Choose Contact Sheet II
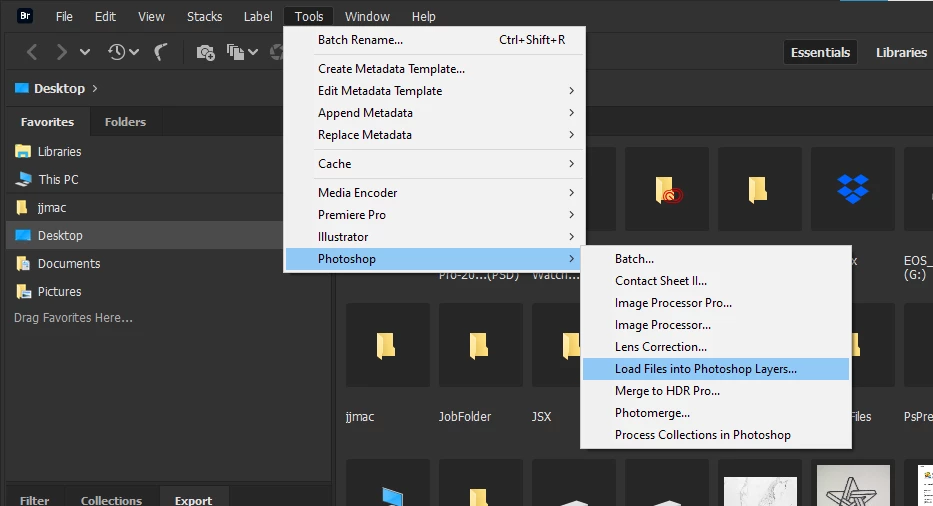Viewport: 933px width, 506px height. (x=716, y=281)
